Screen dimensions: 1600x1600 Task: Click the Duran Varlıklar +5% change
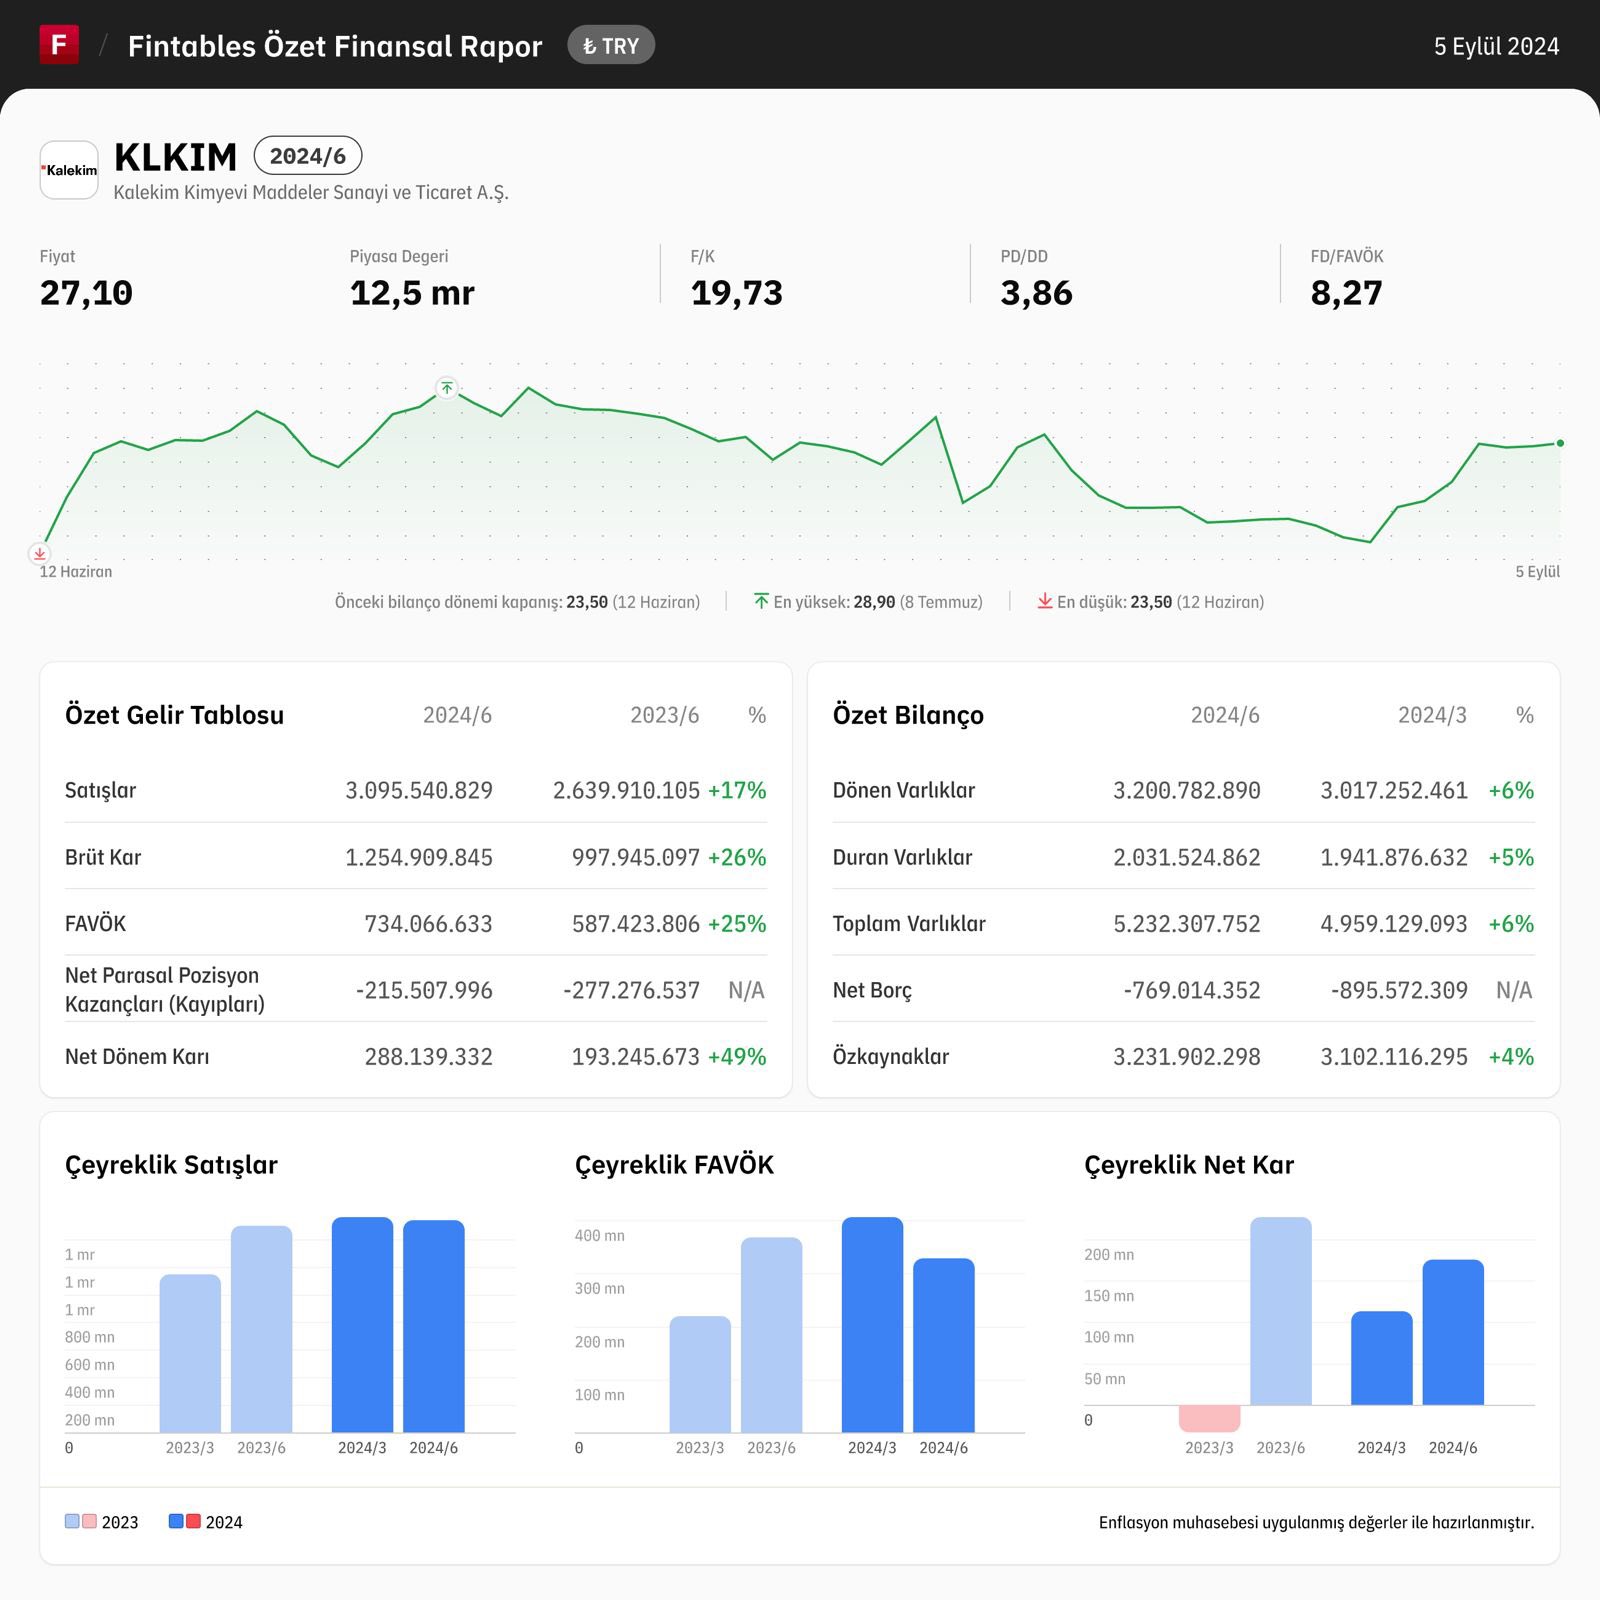pos(1511,857)
